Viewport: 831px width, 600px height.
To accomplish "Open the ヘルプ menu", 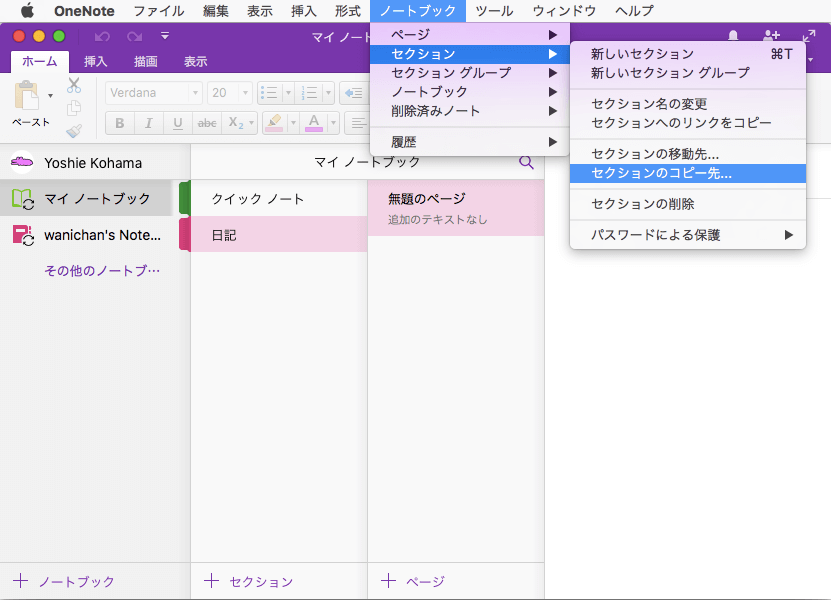I will click(x=634, y=11).
